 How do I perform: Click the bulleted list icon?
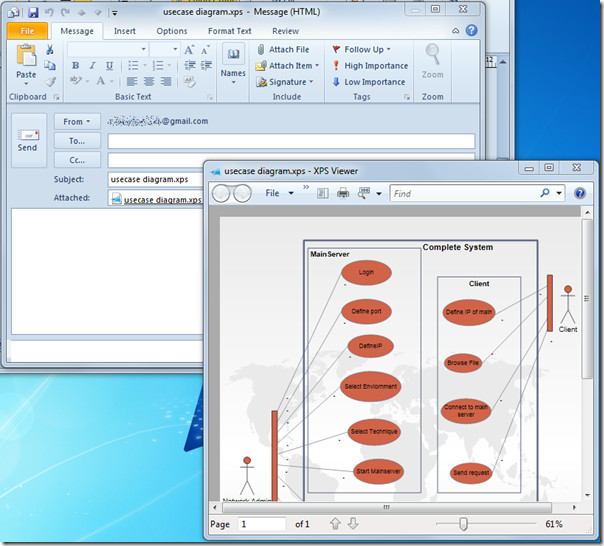[x=133, y=66]
